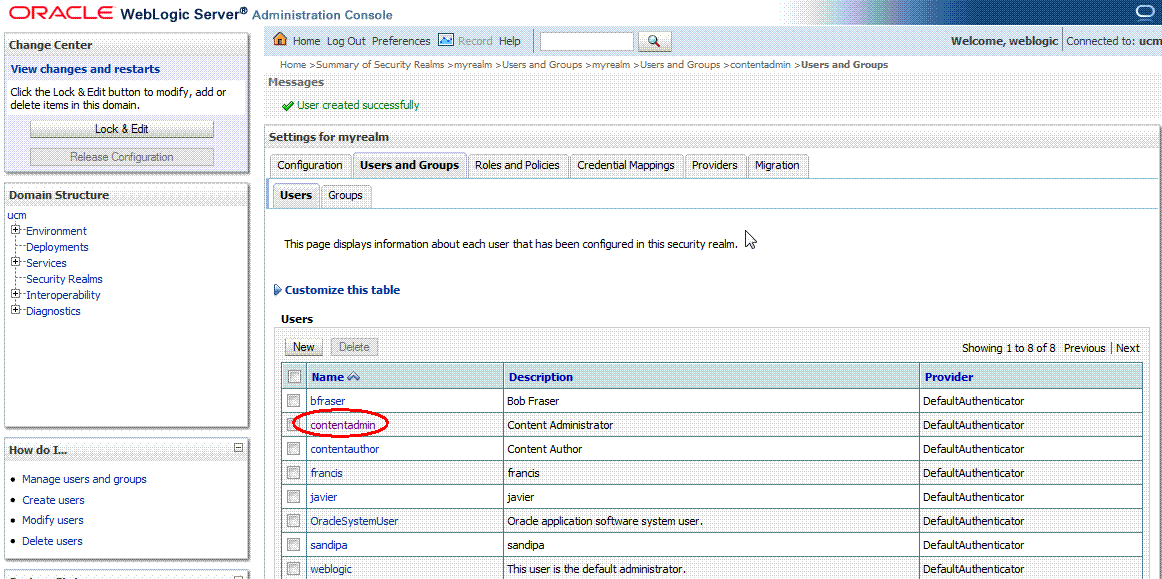This screenshot has width=1162, height=579.
Task: Click the Lock & Edit button
Action: pyautogui.click(x=122, y=129)
